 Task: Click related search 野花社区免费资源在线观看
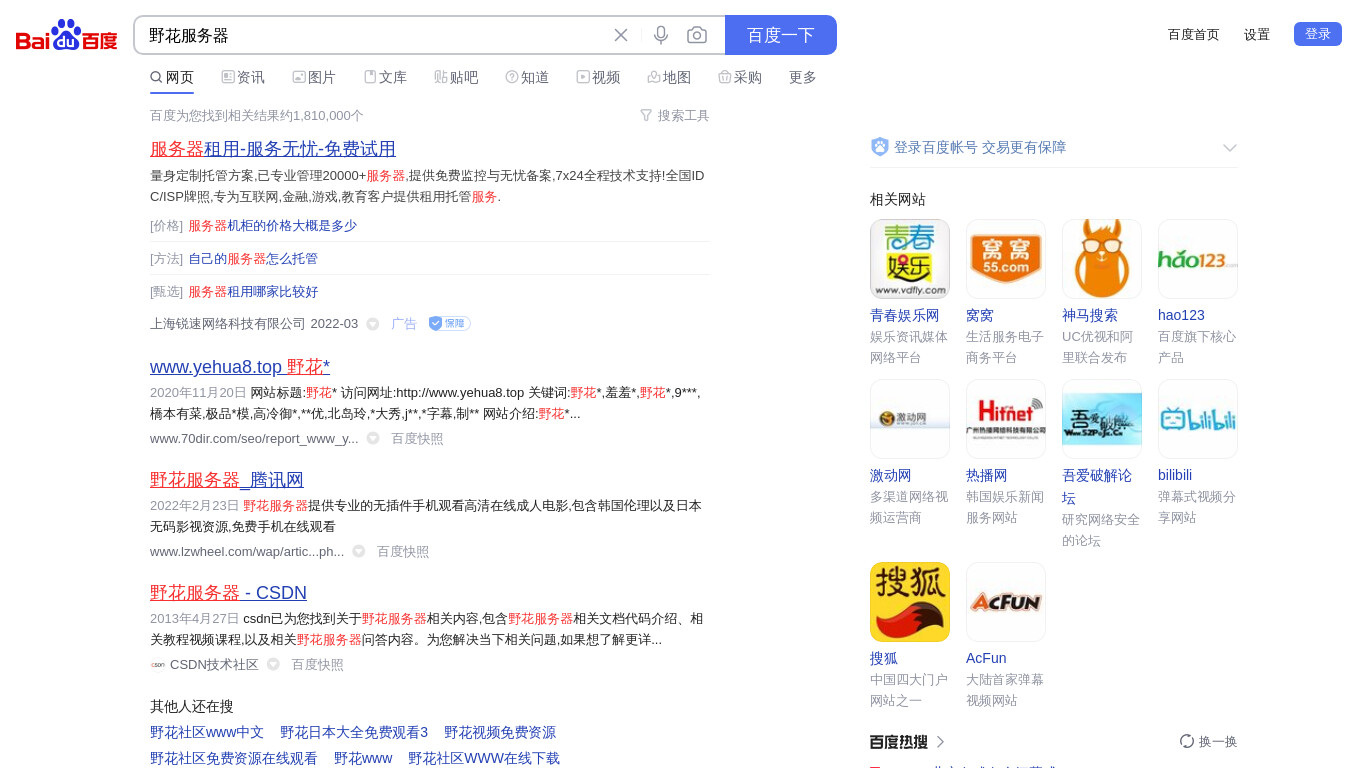[234, 759]
